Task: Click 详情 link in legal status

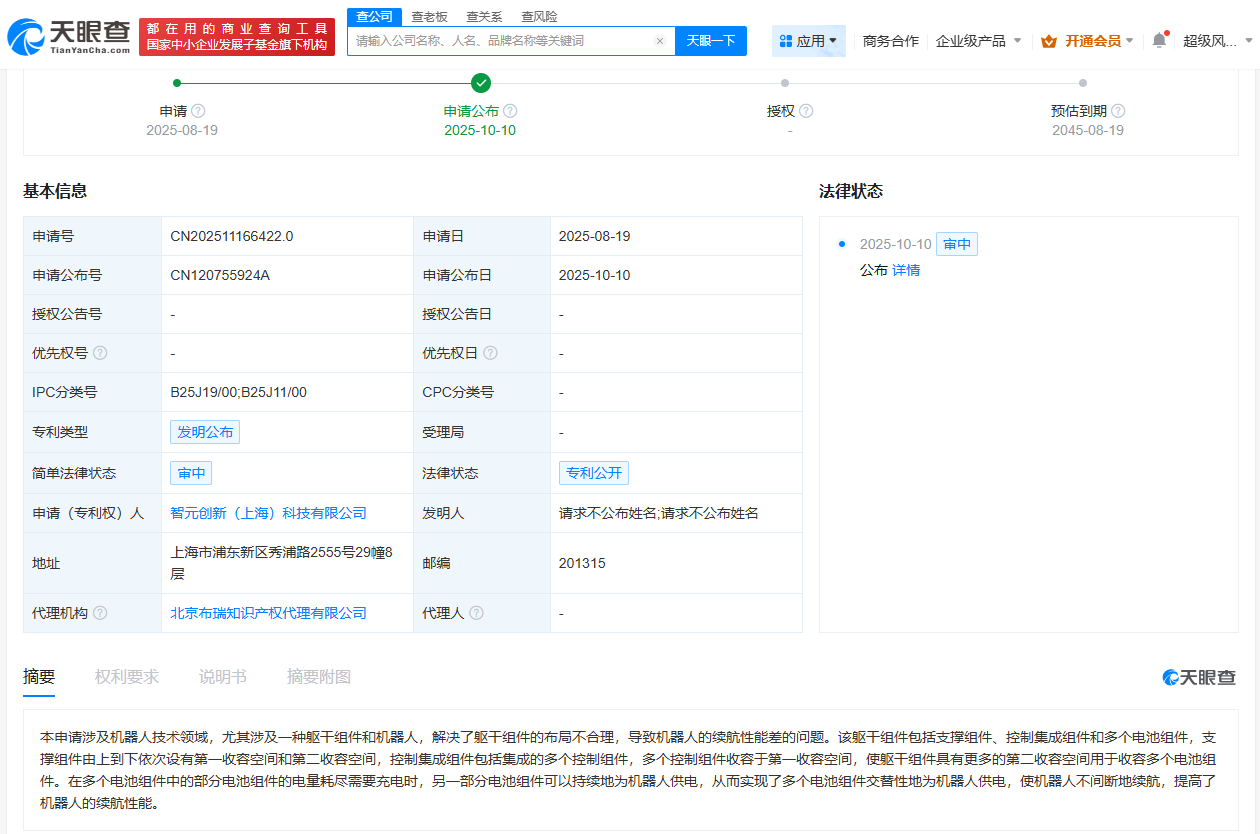Action: click(x=906, y=270)
